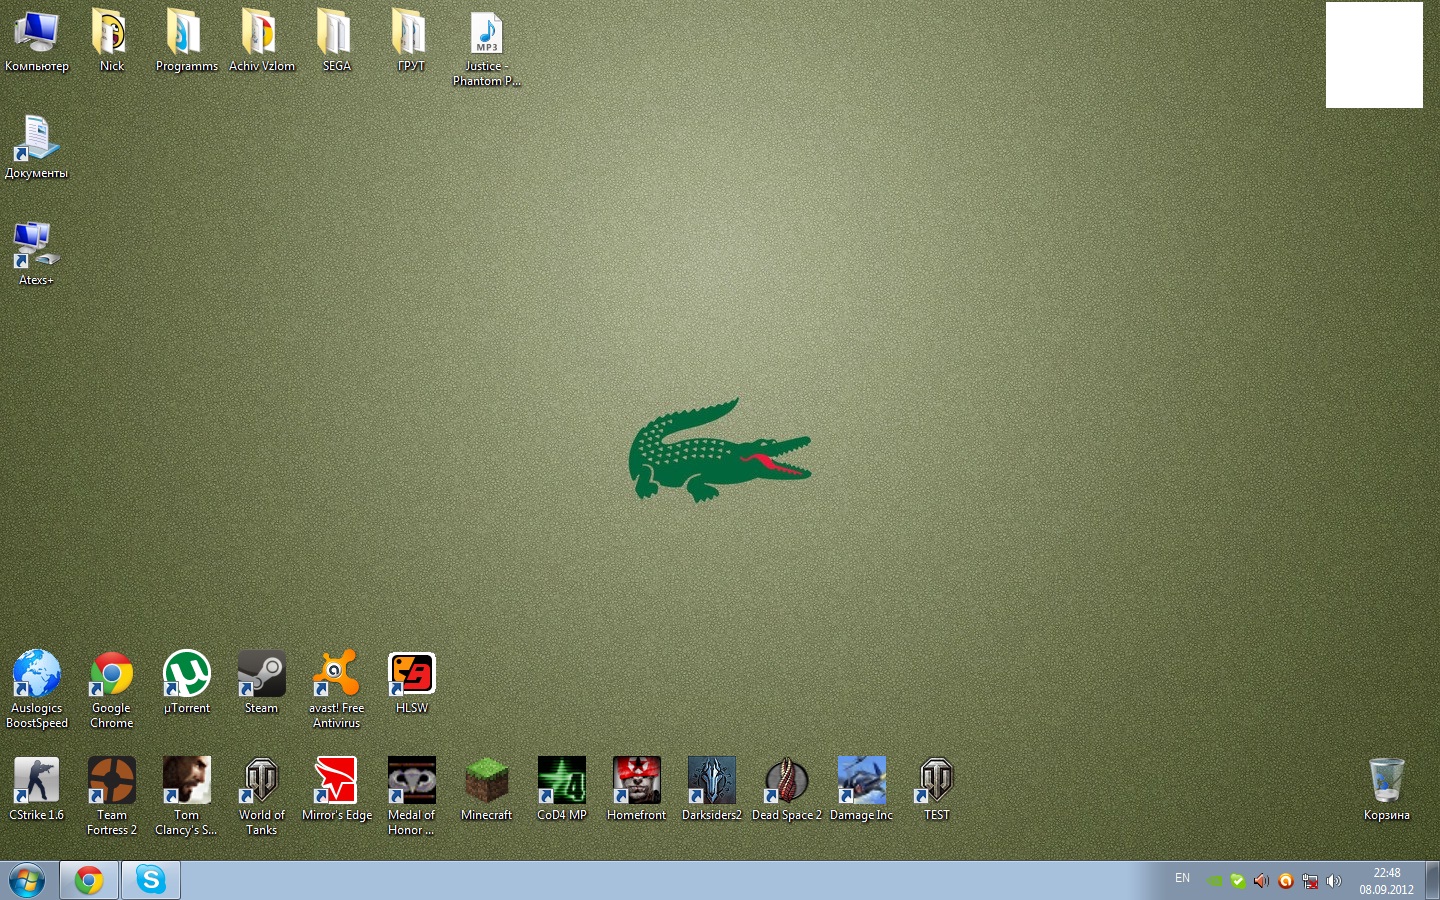Open Chrome from the taskbar

pyautogui.click(x=89, y=880)
